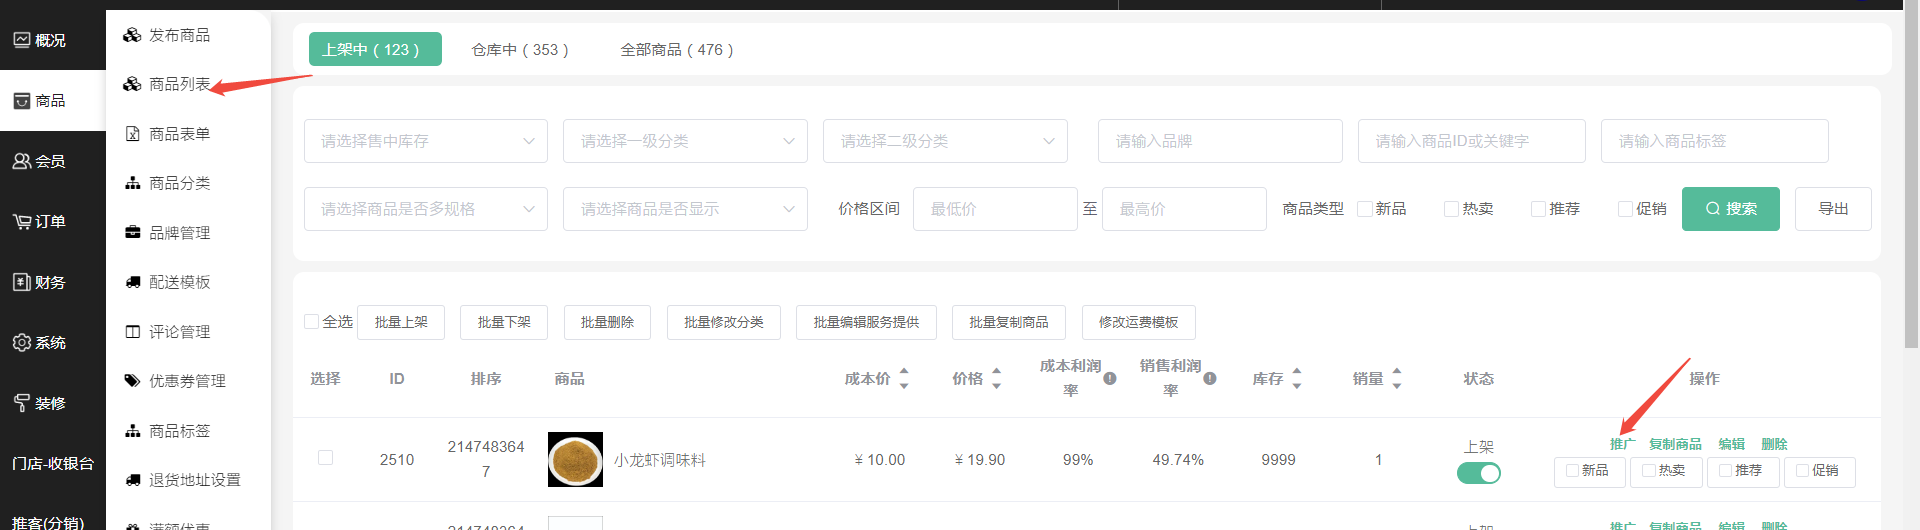Click the 请输入商品ID或关键字 input field
The height and width of the screenshot is (530, 1920).
point(1471,141)
